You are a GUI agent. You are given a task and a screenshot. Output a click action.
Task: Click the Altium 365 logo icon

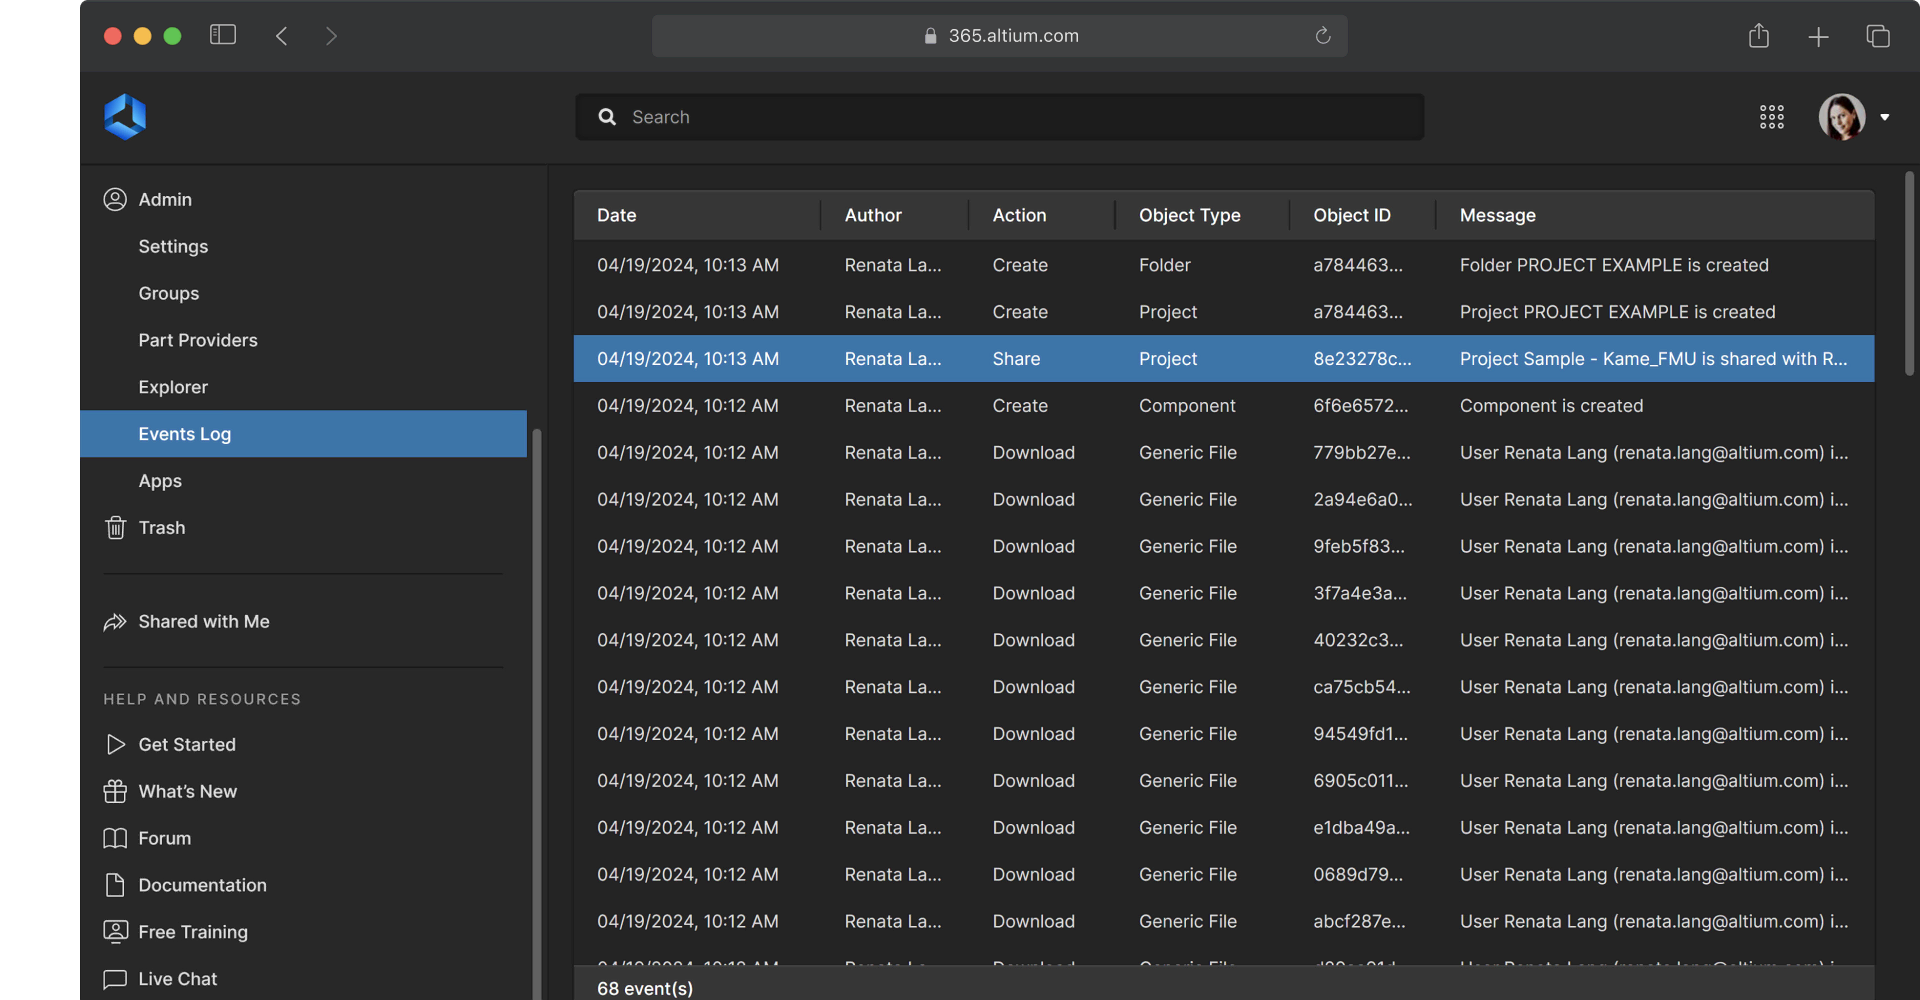pyautogui.click(x=125, y=117)
